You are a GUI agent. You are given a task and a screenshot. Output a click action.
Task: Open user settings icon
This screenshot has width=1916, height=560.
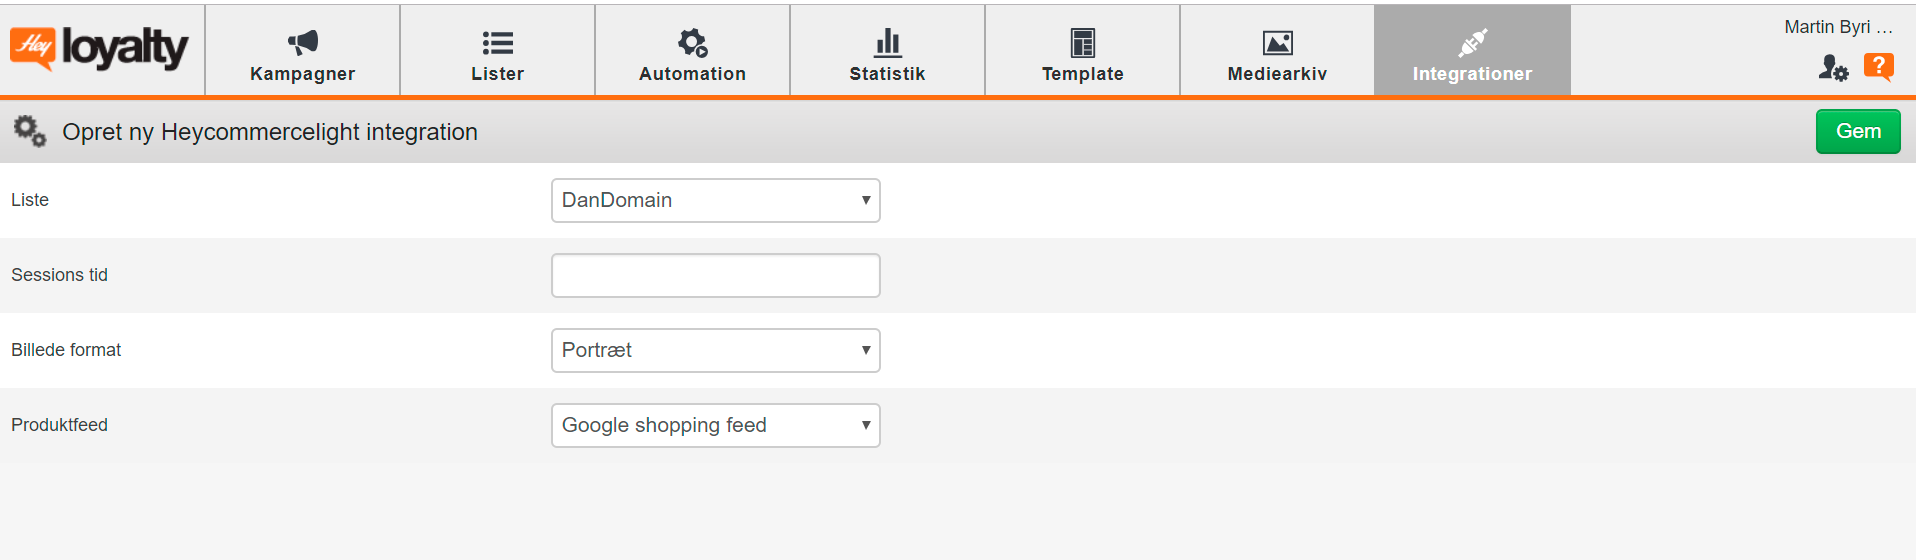1833,67
